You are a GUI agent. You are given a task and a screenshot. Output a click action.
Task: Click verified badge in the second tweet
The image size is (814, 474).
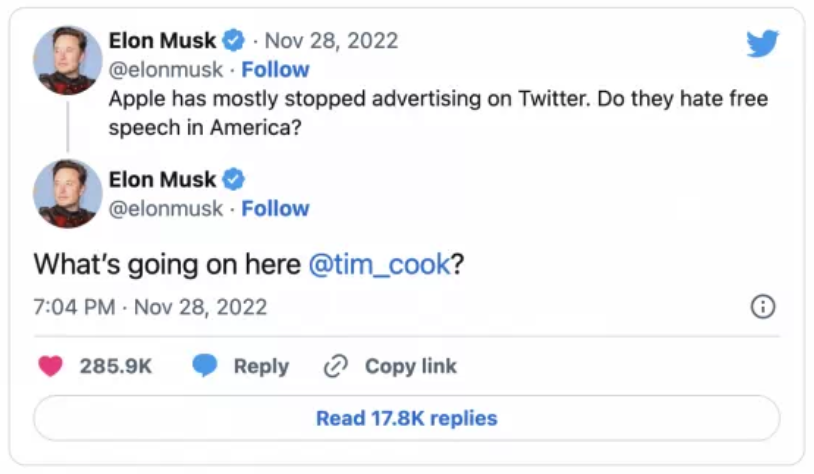pos(233,180)
